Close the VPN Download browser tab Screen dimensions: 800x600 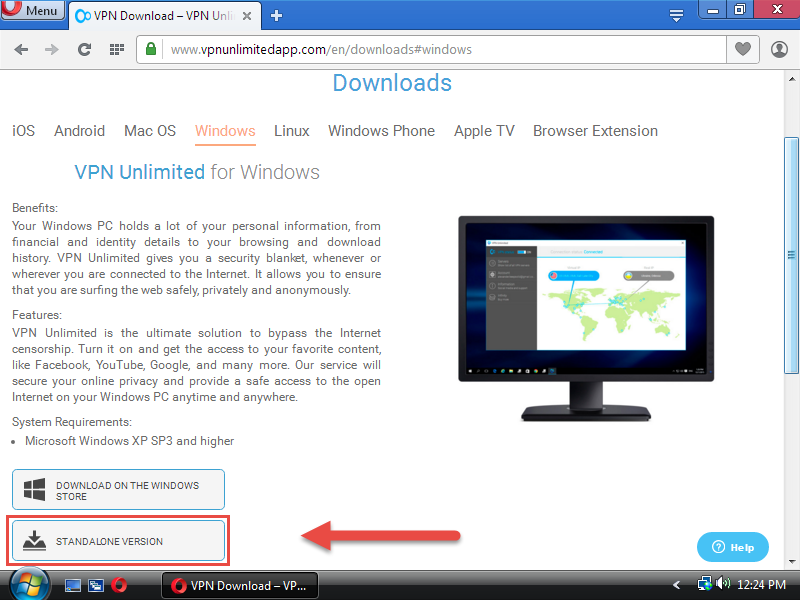(x=247, y=16)
